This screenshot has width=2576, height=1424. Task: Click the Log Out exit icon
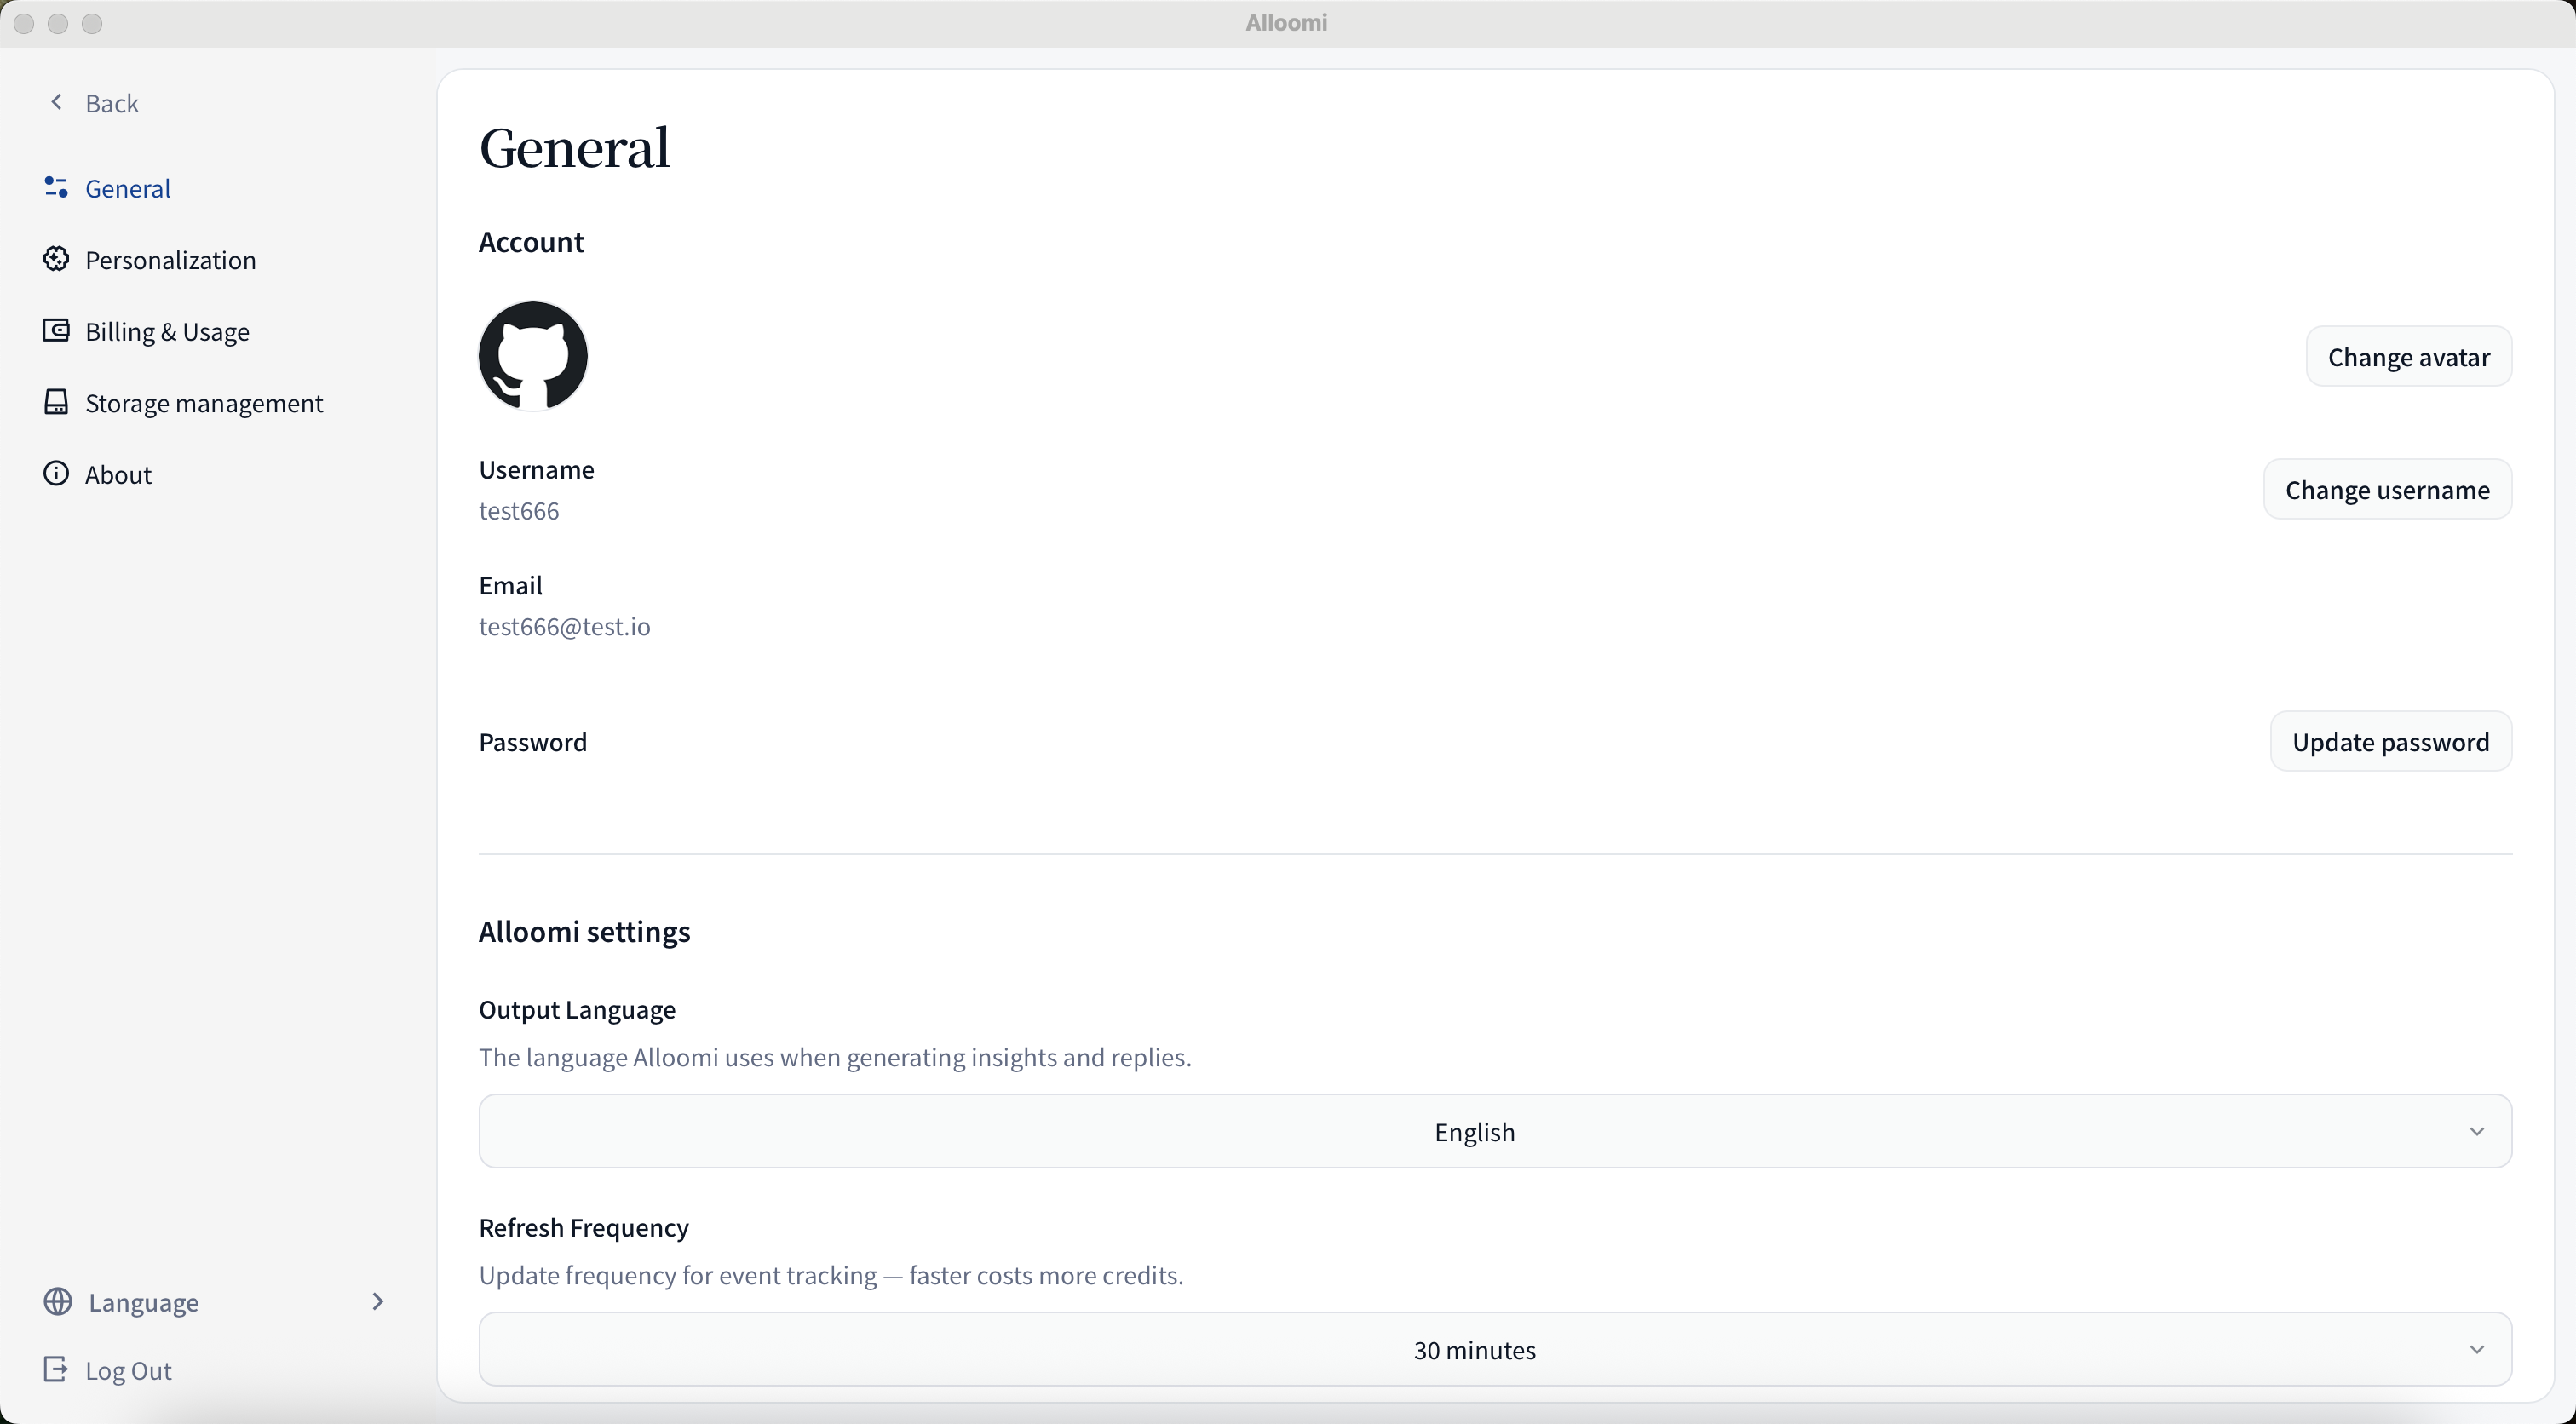tap(56, 1370)
